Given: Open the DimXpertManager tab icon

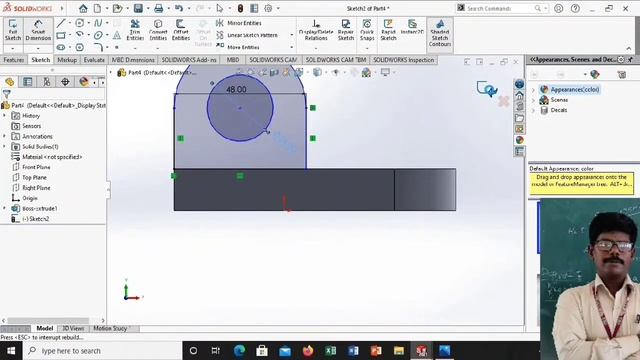Looking at the screenshot, I should [65, 82].
